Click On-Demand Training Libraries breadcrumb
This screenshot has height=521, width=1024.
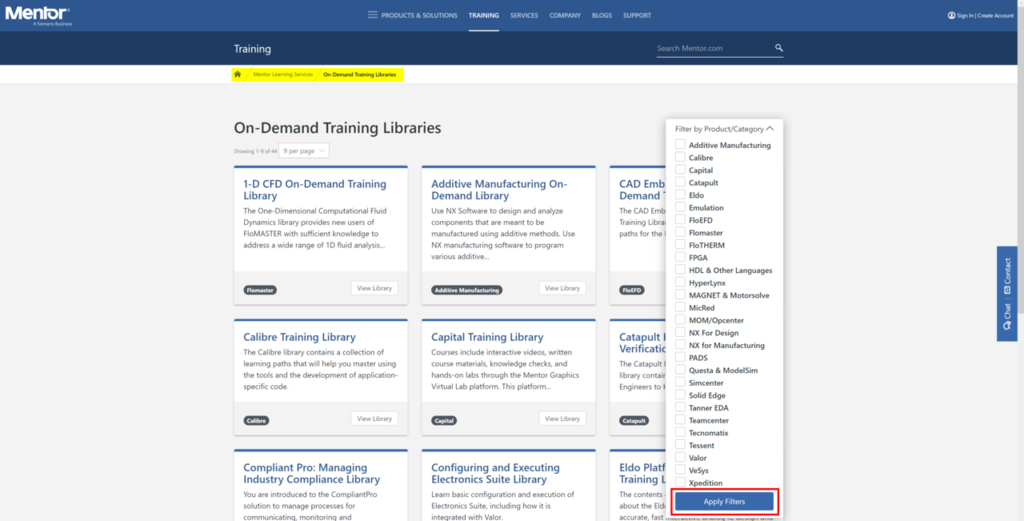point(360,74)
